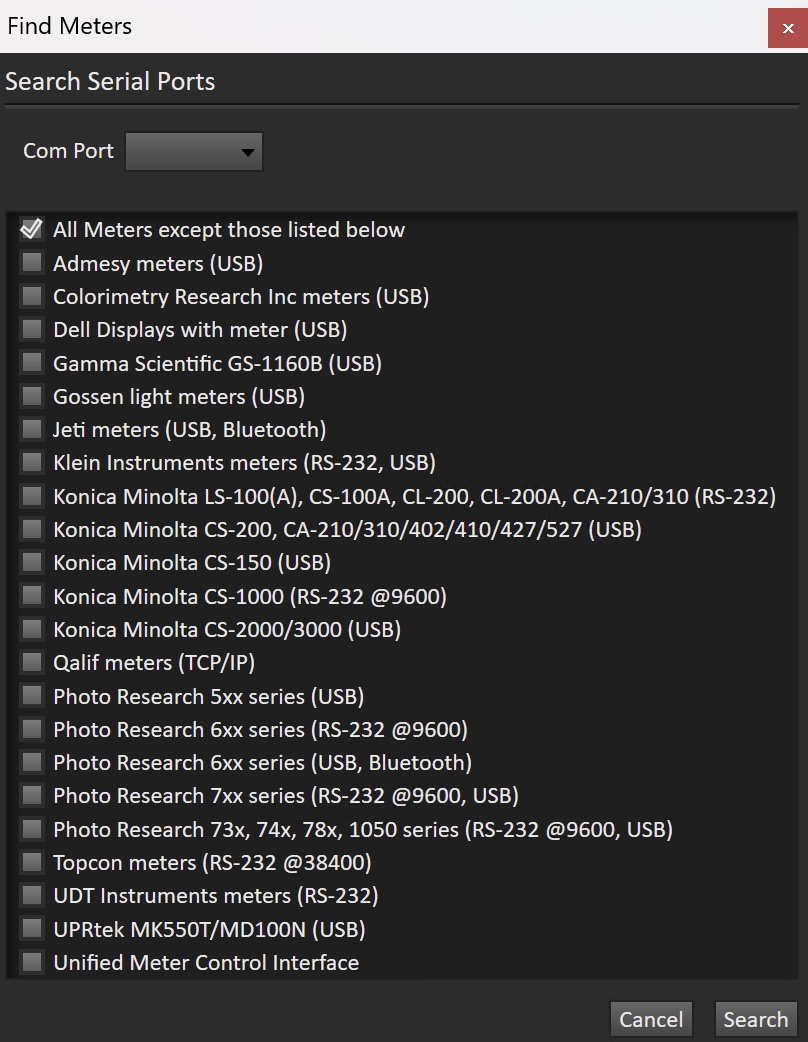
Task: Select Gossen light meters checkbox
Action: (32, 396)
